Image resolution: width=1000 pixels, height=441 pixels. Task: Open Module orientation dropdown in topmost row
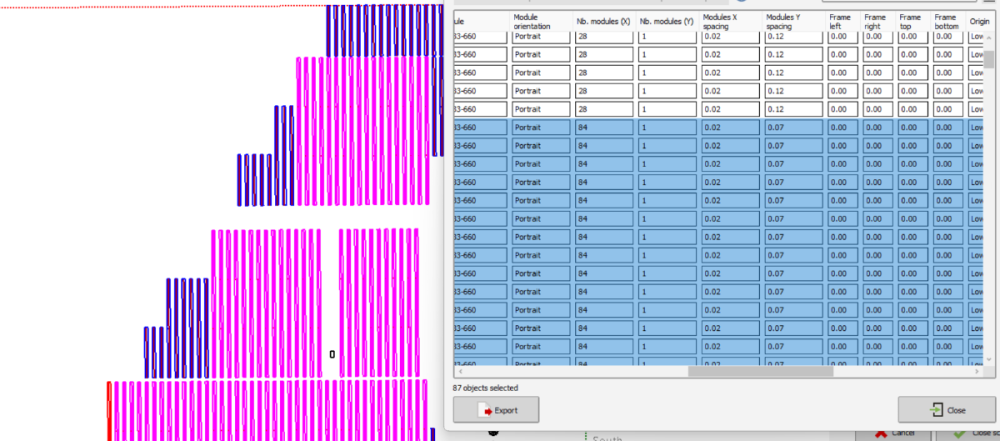(x=541, y=37)
